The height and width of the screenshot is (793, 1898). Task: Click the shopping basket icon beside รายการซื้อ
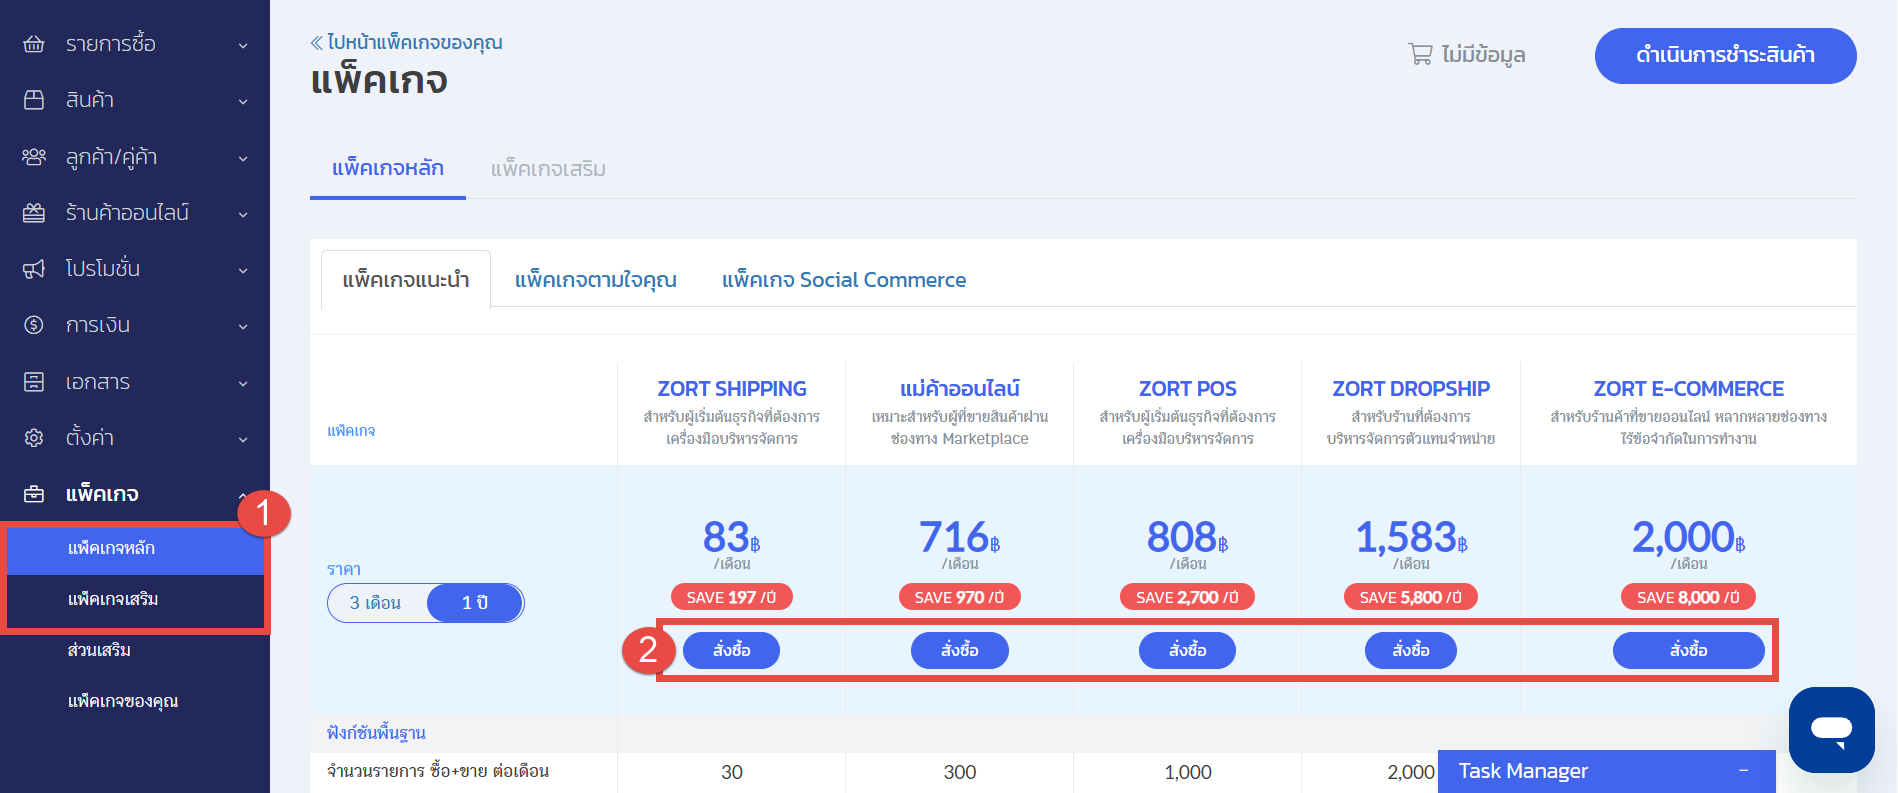click(34, 44)
